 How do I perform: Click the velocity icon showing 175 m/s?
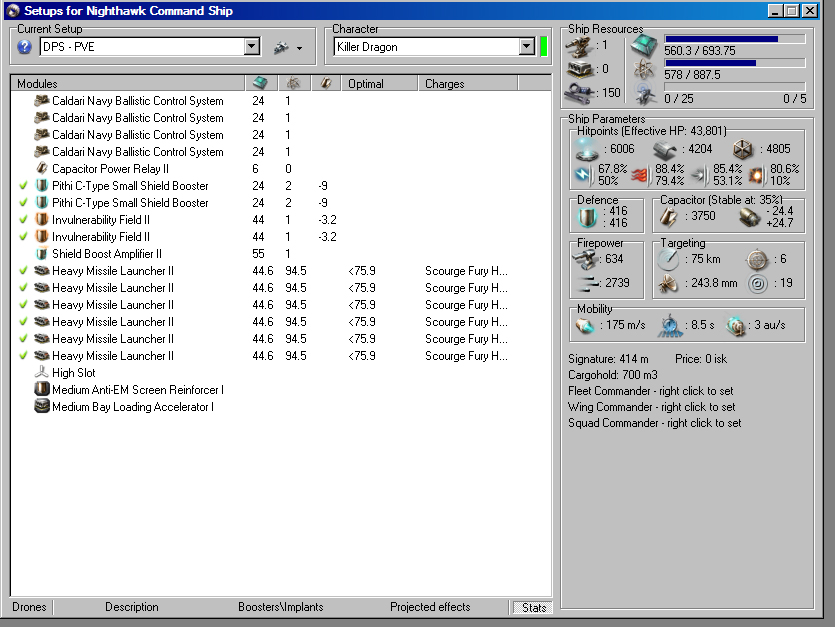coord(585,325)
